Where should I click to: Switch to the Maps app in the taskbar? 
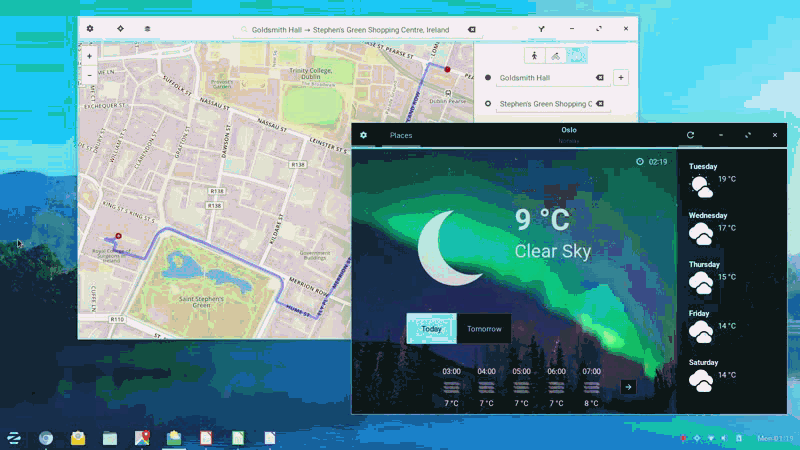(x=142, y=438)
